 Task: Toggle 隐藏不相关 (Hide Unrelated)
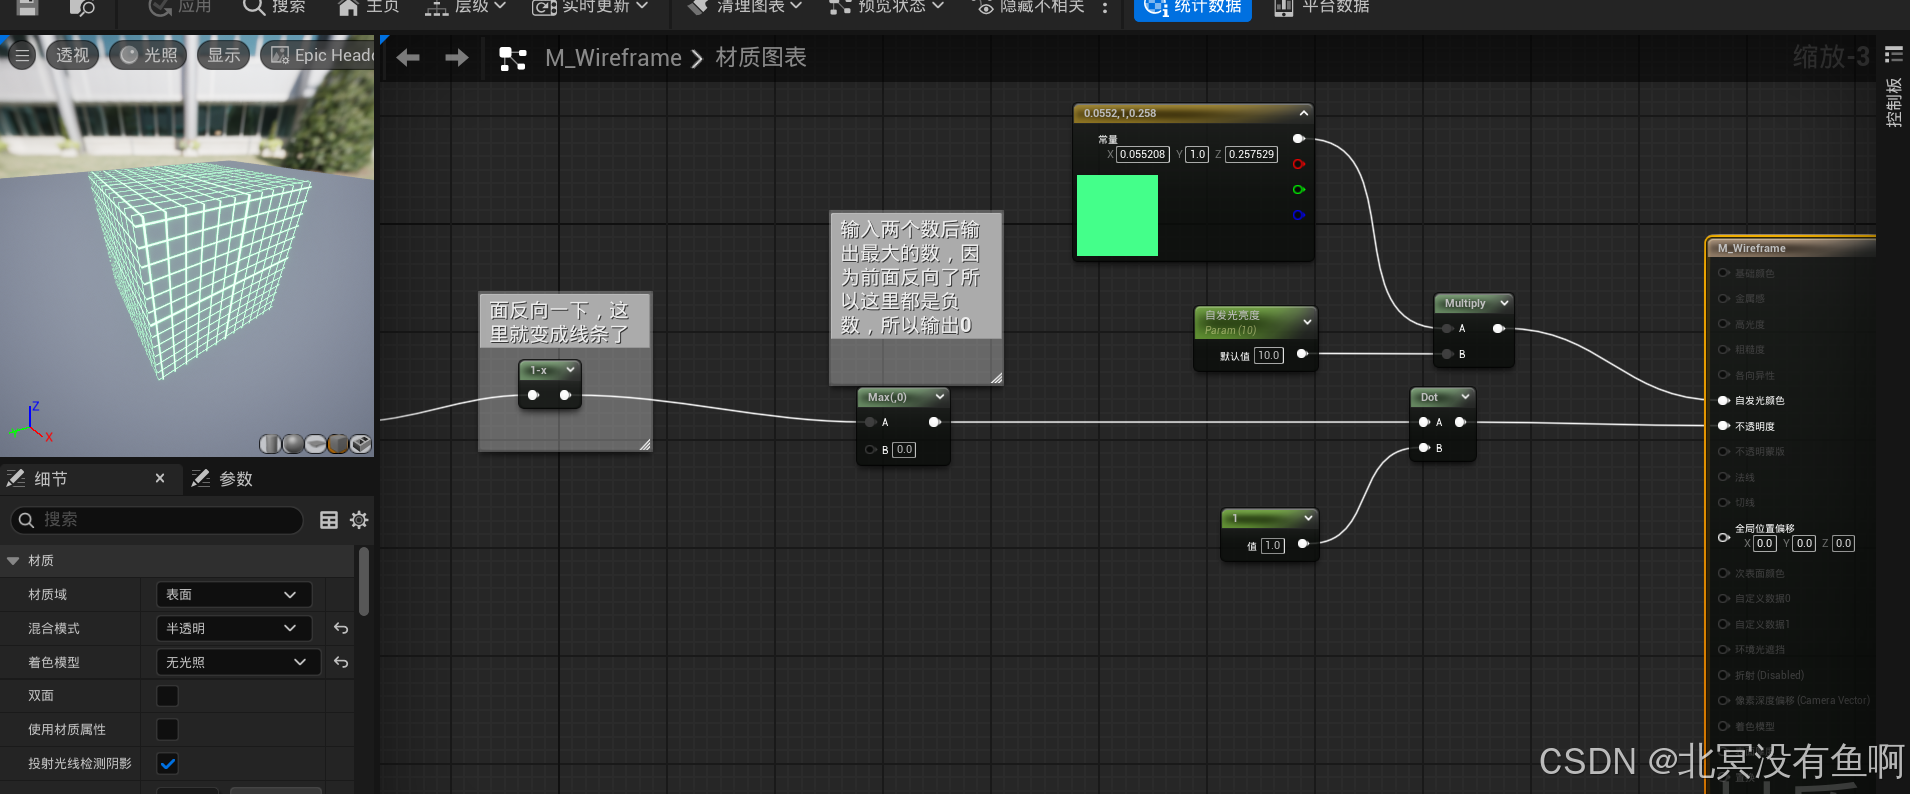[x=1030, y=6]
